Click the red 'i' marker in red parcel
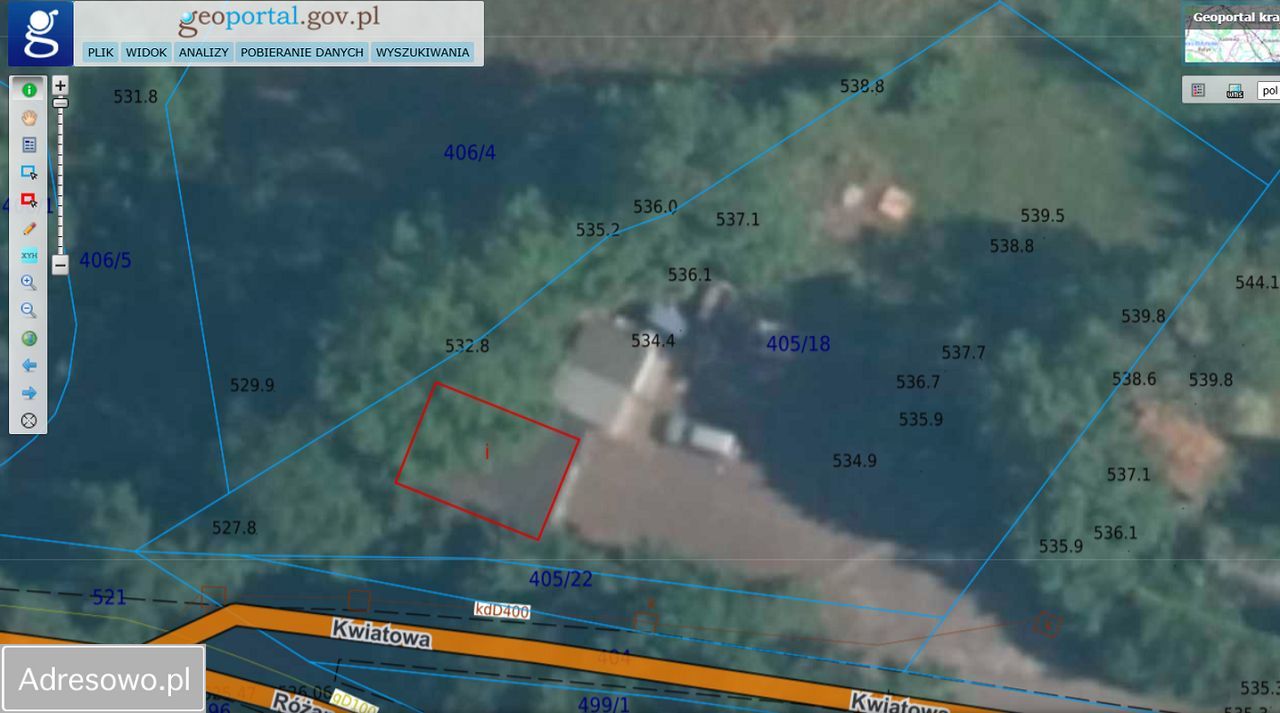This screenshot has height=713, width=1280. coord(487,452)
